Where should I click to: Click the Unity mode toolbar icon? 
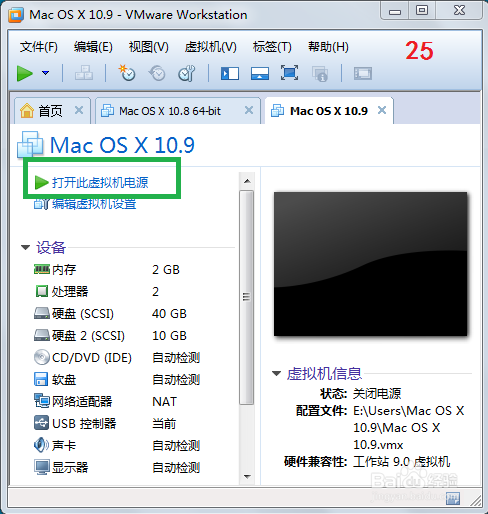click(x=320, y=74)
